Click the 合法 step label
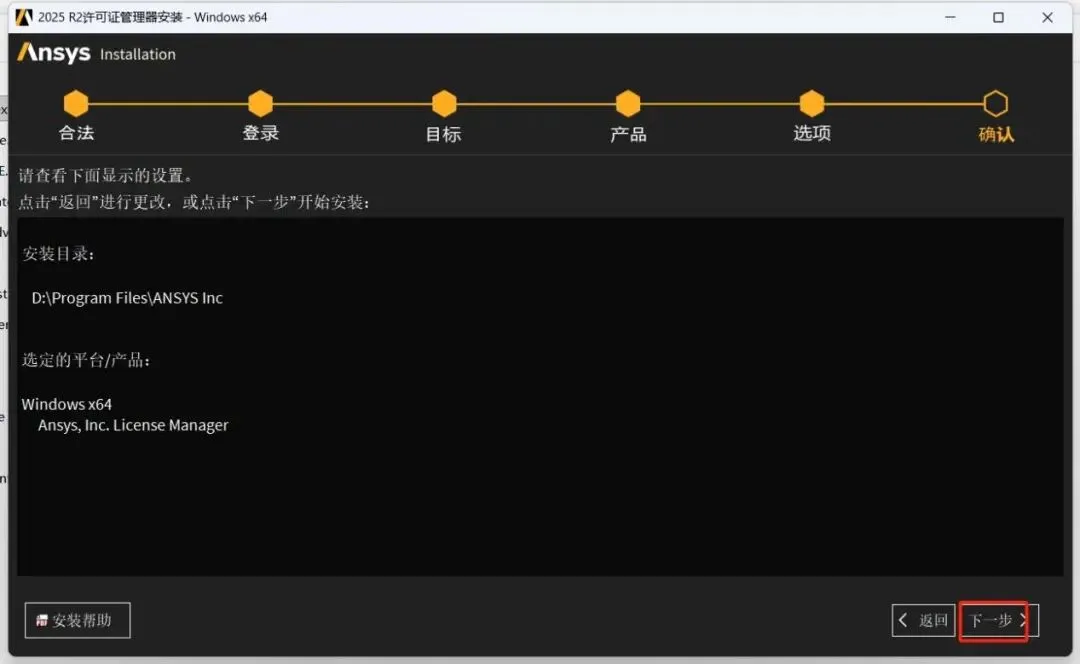 tap(76, 133)
